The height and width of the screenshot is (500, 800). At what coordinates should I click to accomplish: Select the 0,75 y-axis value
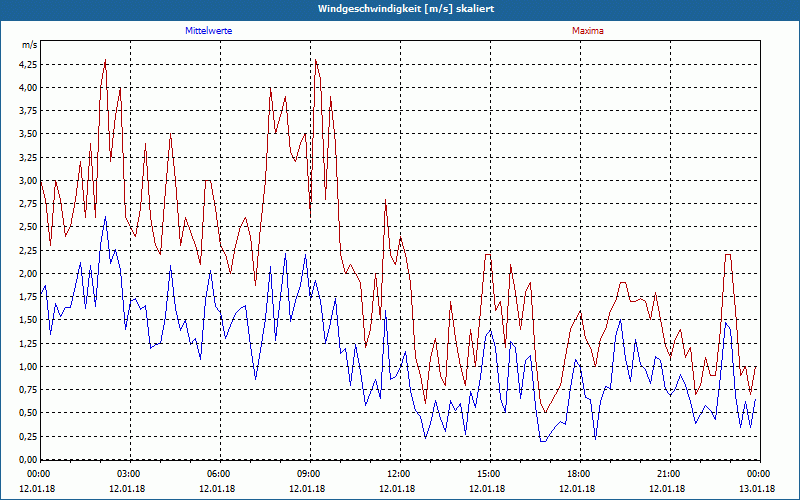coord(28,390)
